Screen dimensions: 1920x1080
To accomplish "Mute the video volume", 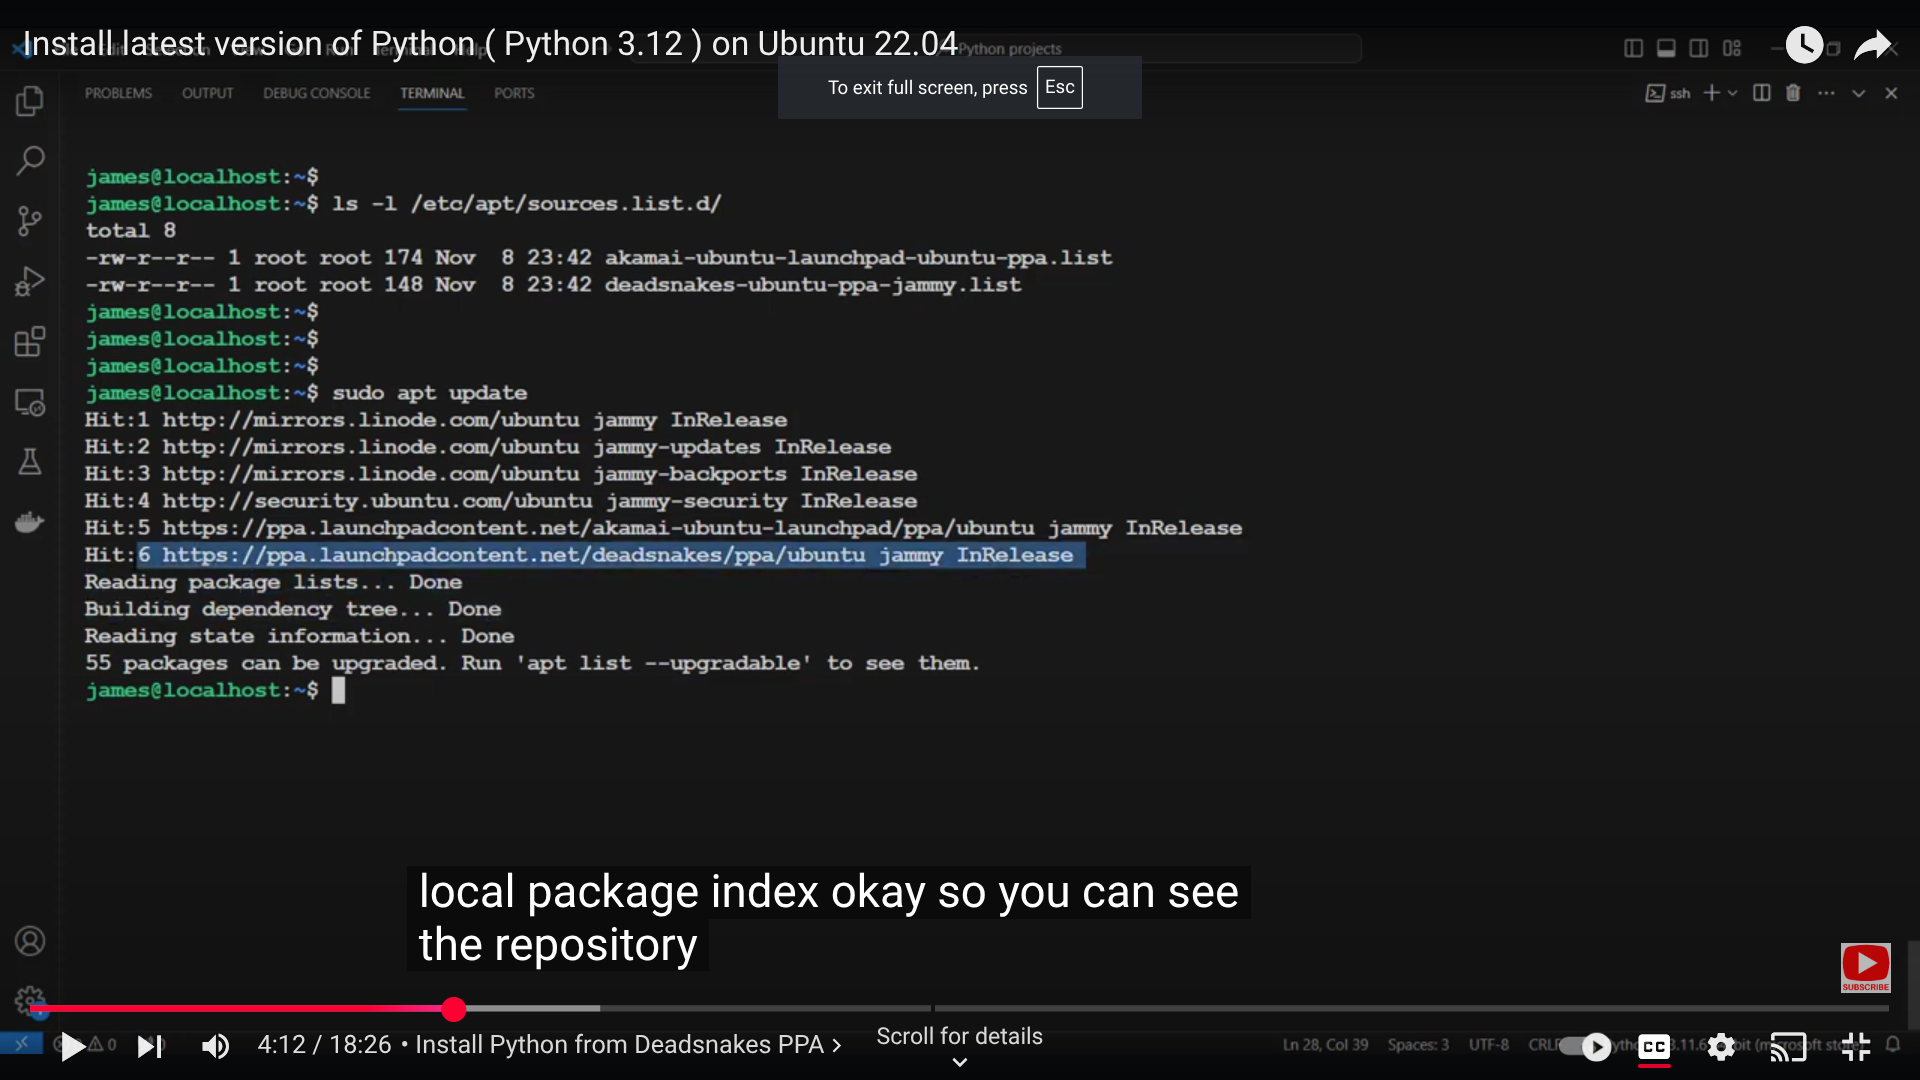I will coord(215,1047).
